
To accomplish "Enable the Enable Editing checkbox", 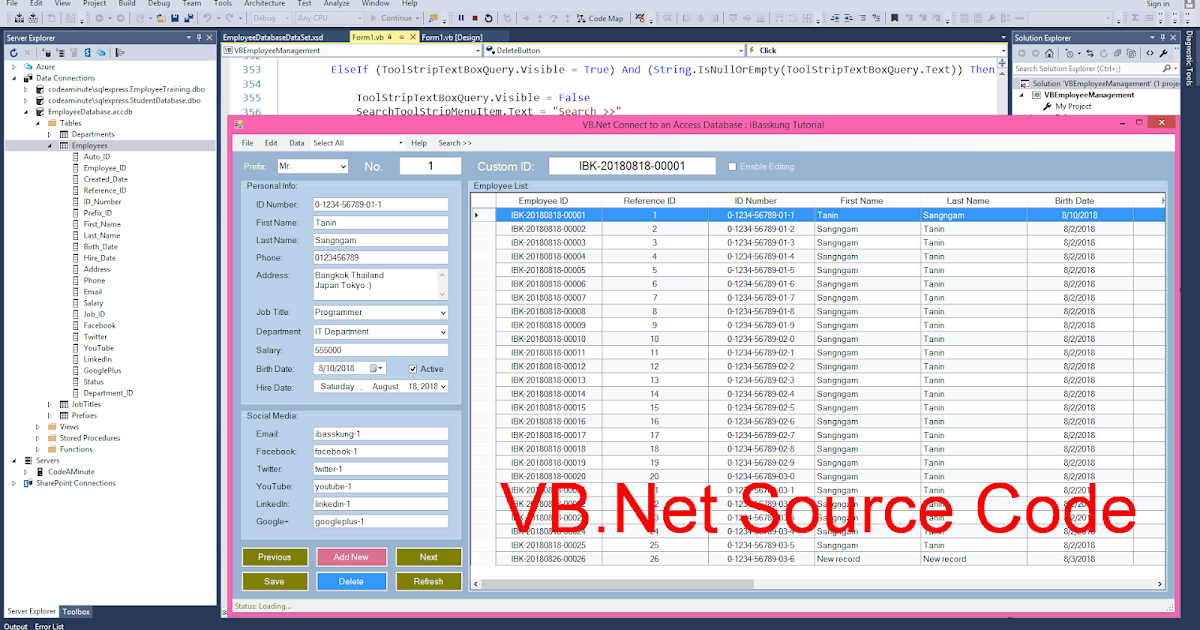I will pos(732,166).
